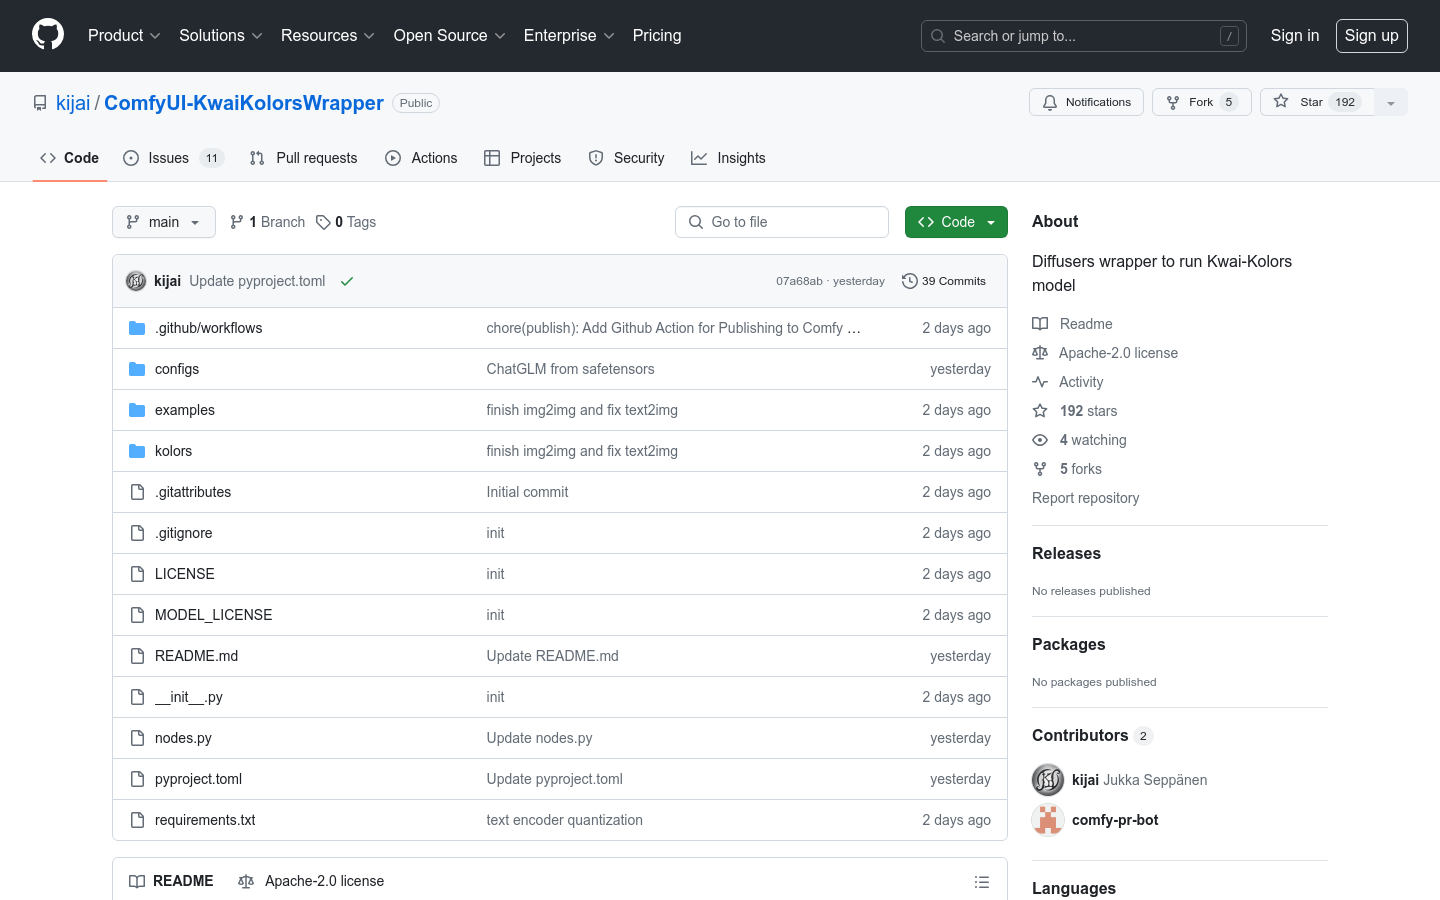This screenshot has height=900, width=1440.
Task: Click the examples folder icon
Action: 137,410
